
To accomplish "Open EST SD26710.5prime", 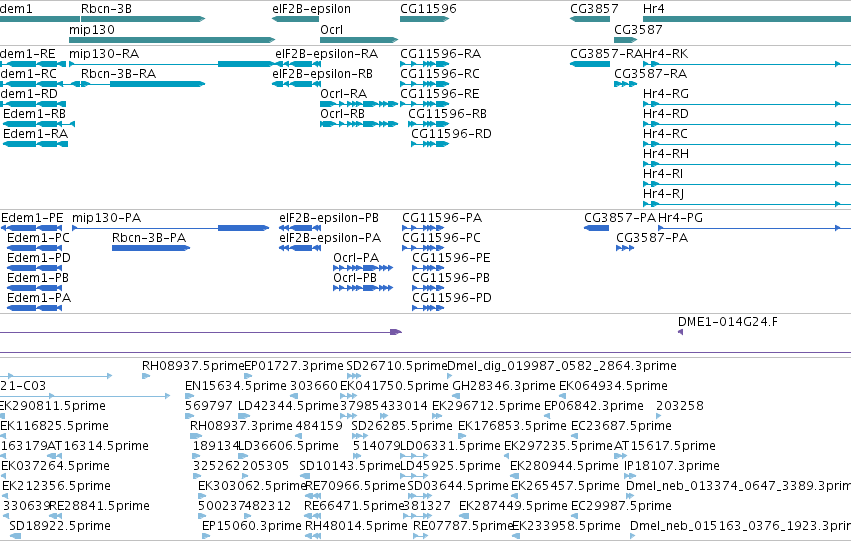I will 397,366.
